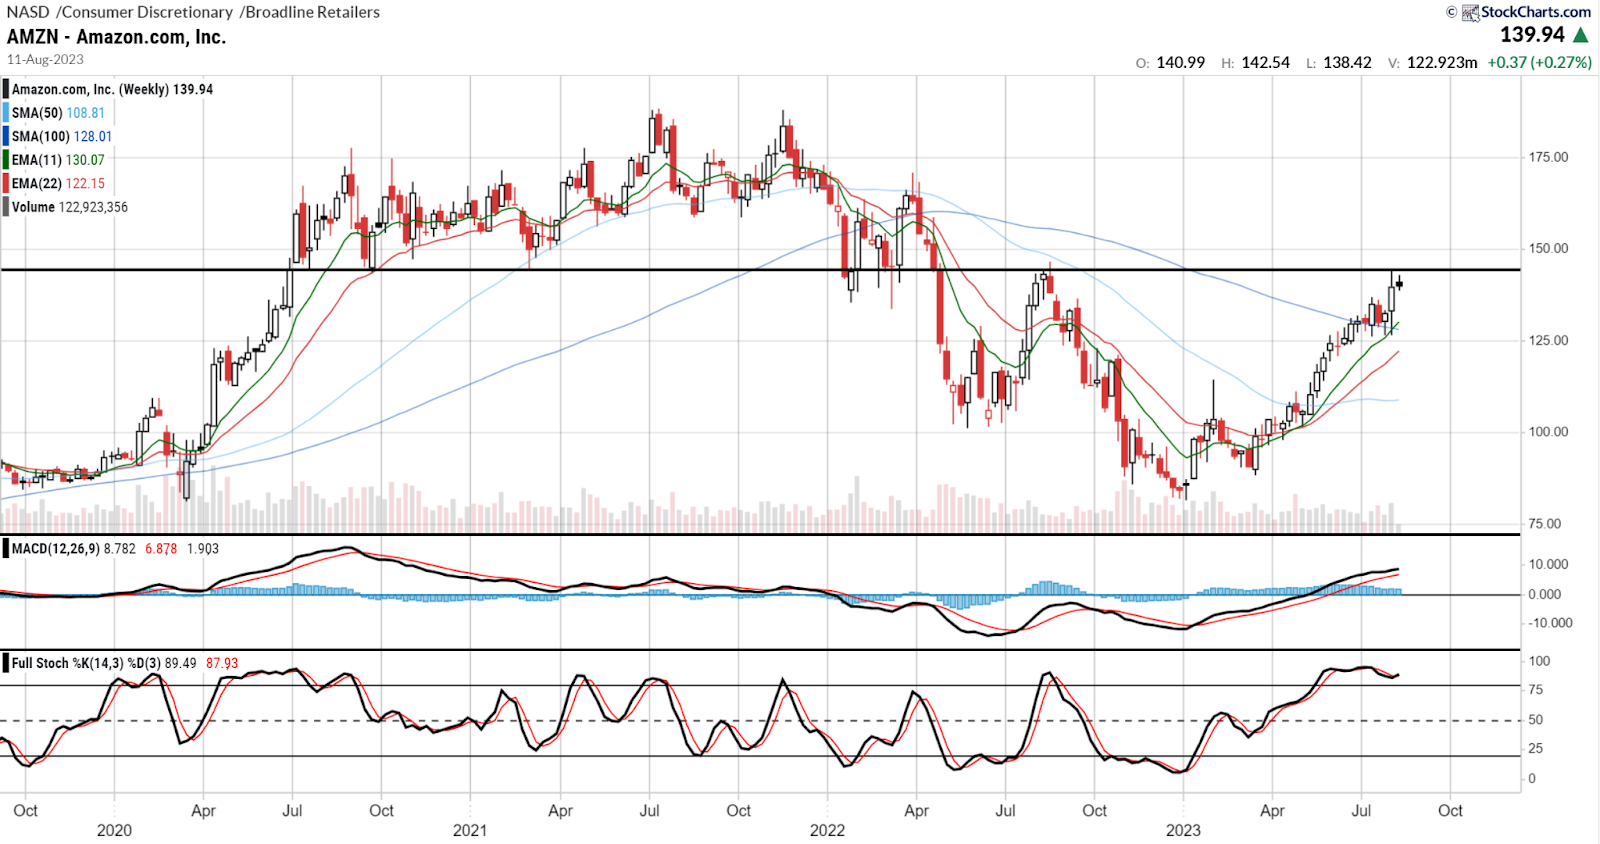Click the StockCharts logo icon
This screenshot has width=1600, height=844.
[x=1470, y=12]
